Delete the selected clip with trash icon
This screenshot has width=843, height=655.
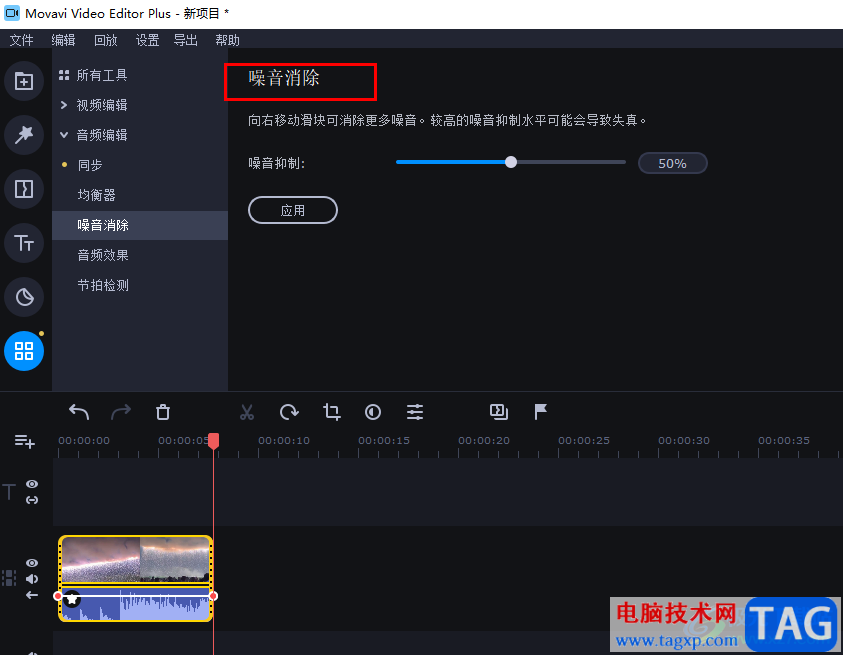point(163,412)
